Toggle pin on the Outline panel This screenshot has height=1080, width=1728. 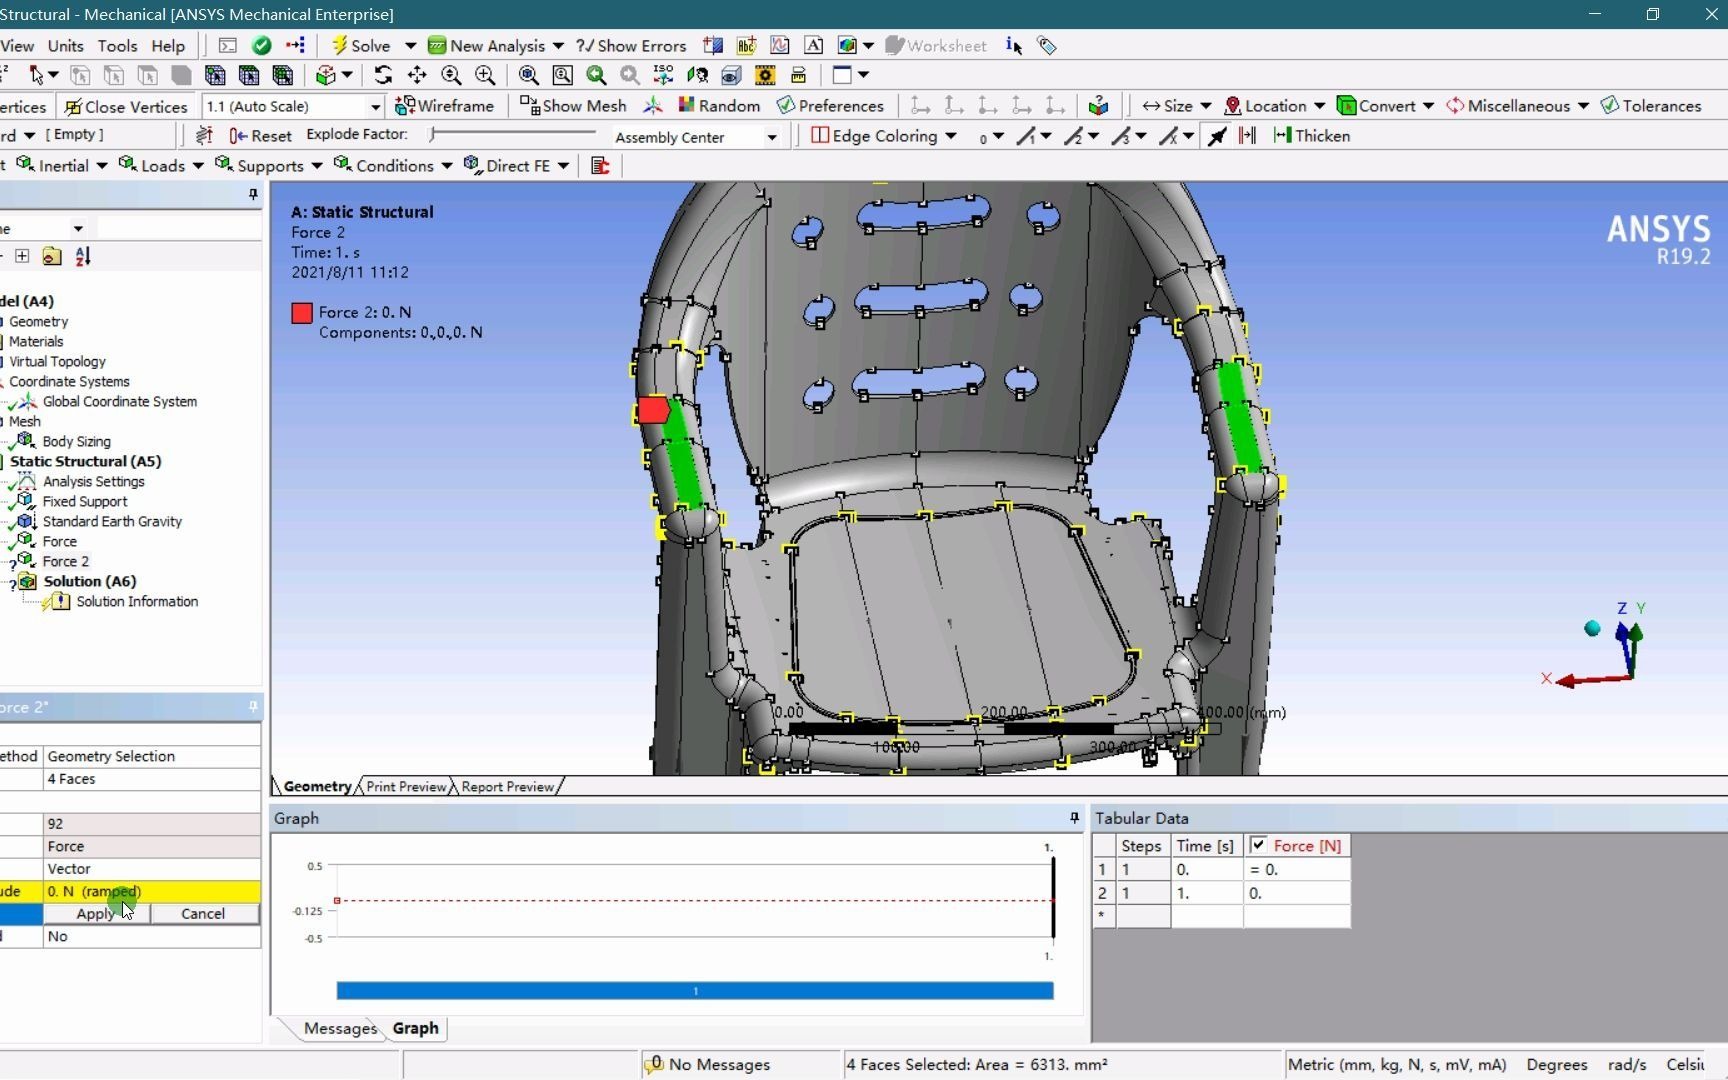253,195
